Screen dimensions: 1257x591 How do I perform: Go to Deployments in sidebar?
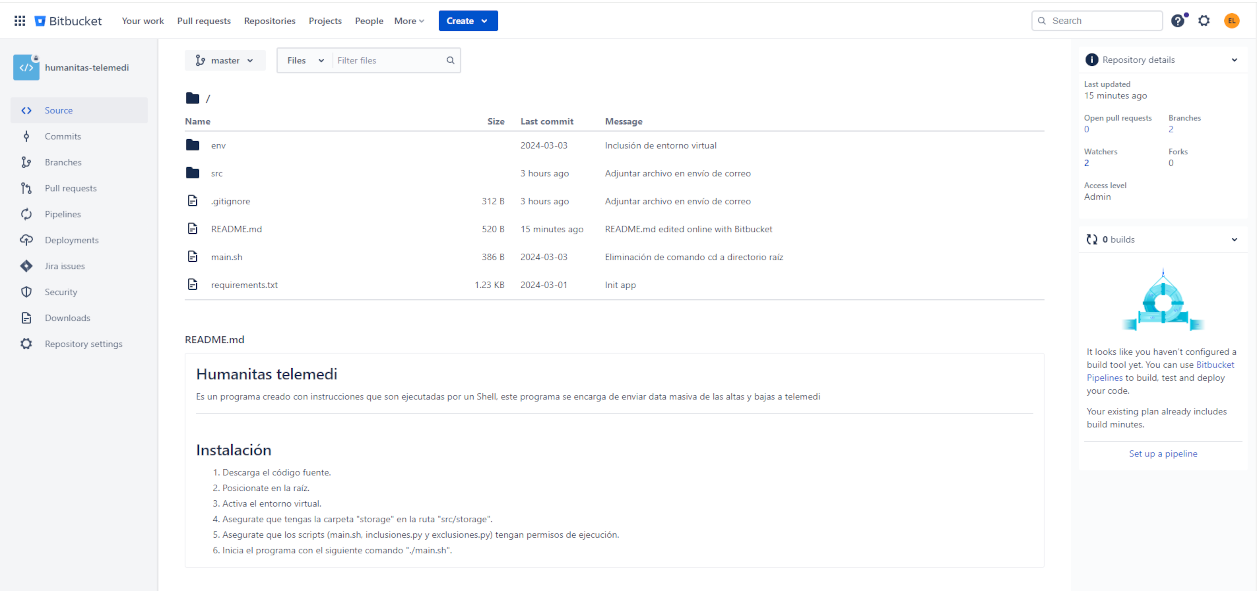coord(71,240)
